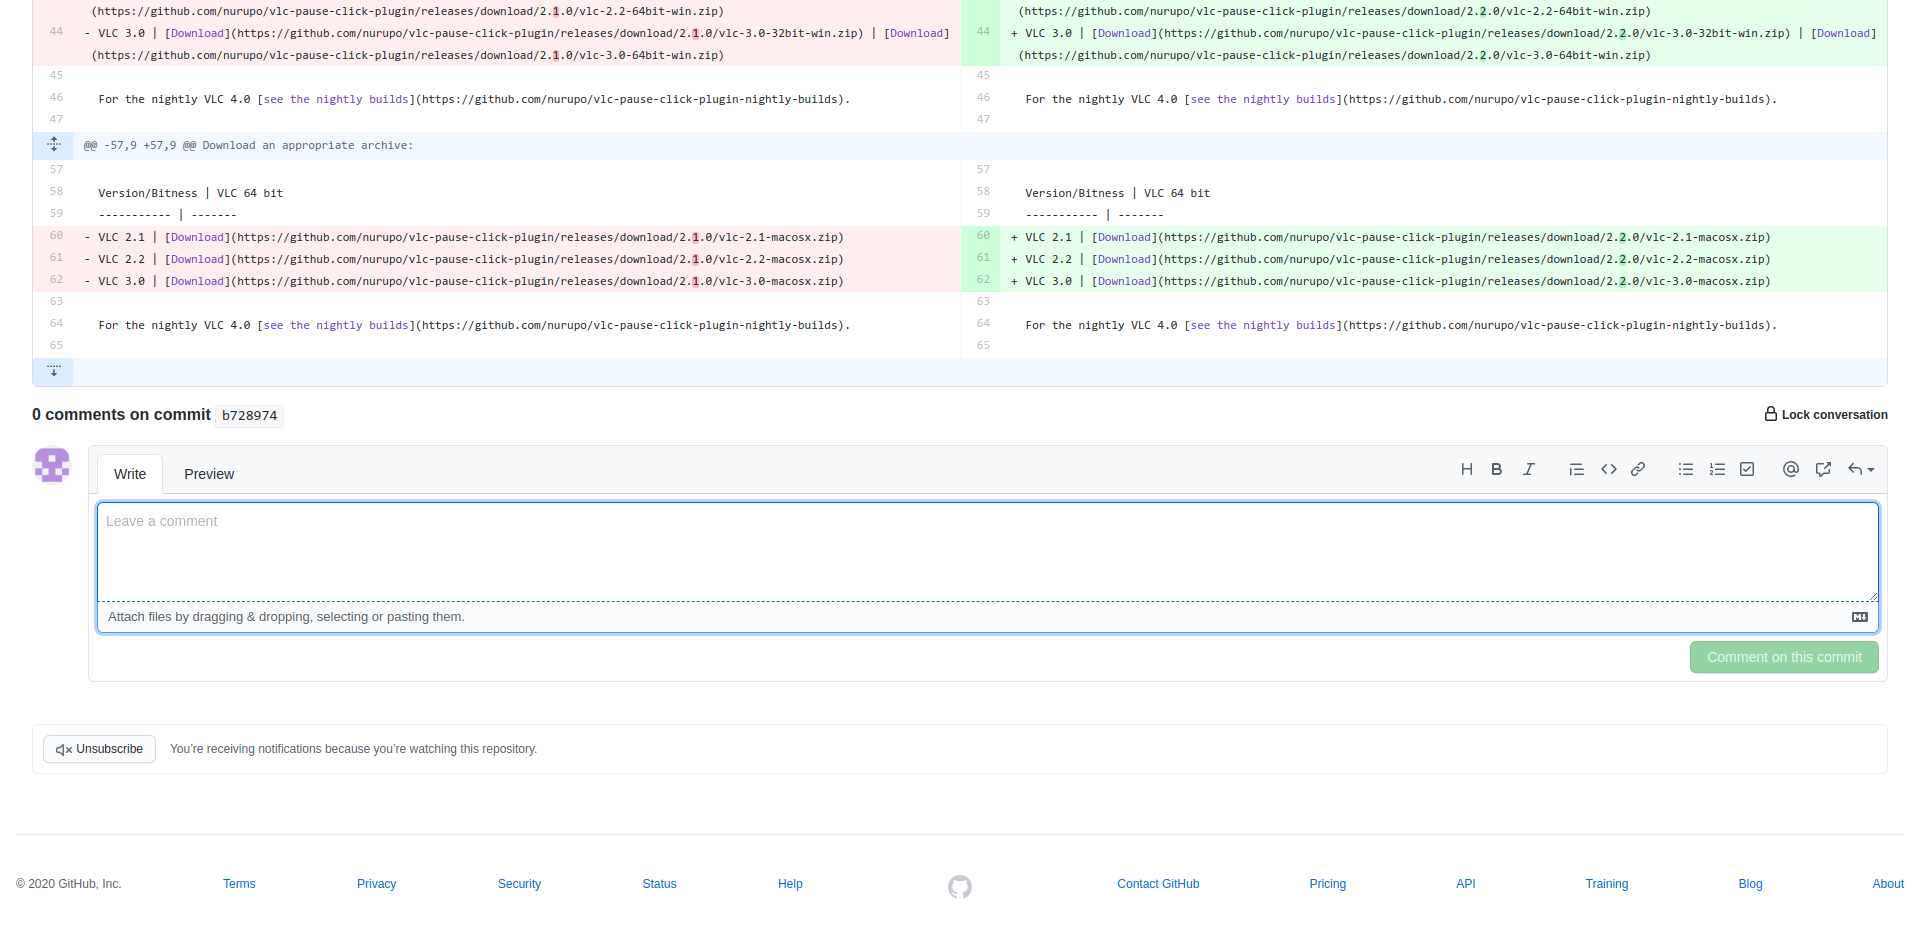Open the saved replies dropdown
The width and height of the screenshot is (1920, 950).
(1860, 469)
